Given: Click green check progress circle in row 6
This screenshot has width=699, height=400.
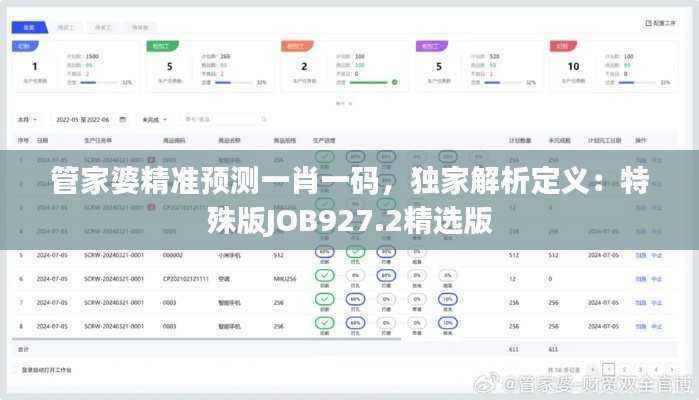Looking at the screenshot, I should (324, 276).
